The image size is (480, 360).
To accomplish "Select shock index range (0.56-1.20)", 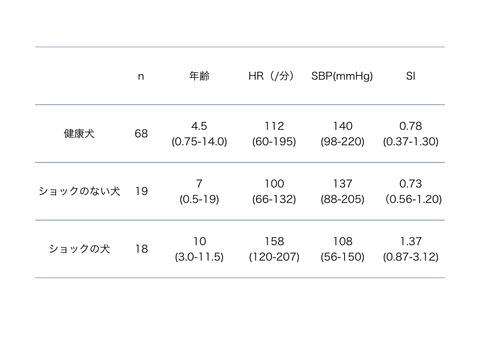I will [x=414, y=199].
